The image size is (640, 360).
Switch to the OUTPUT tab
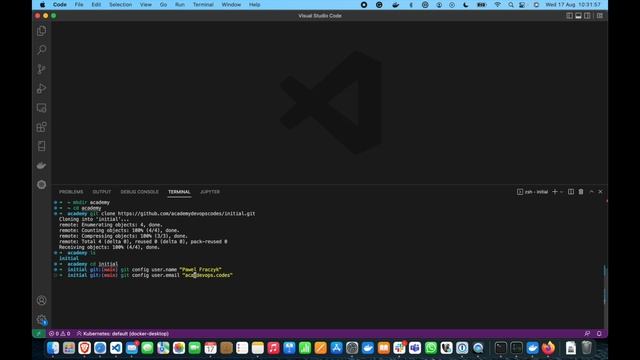102,192
